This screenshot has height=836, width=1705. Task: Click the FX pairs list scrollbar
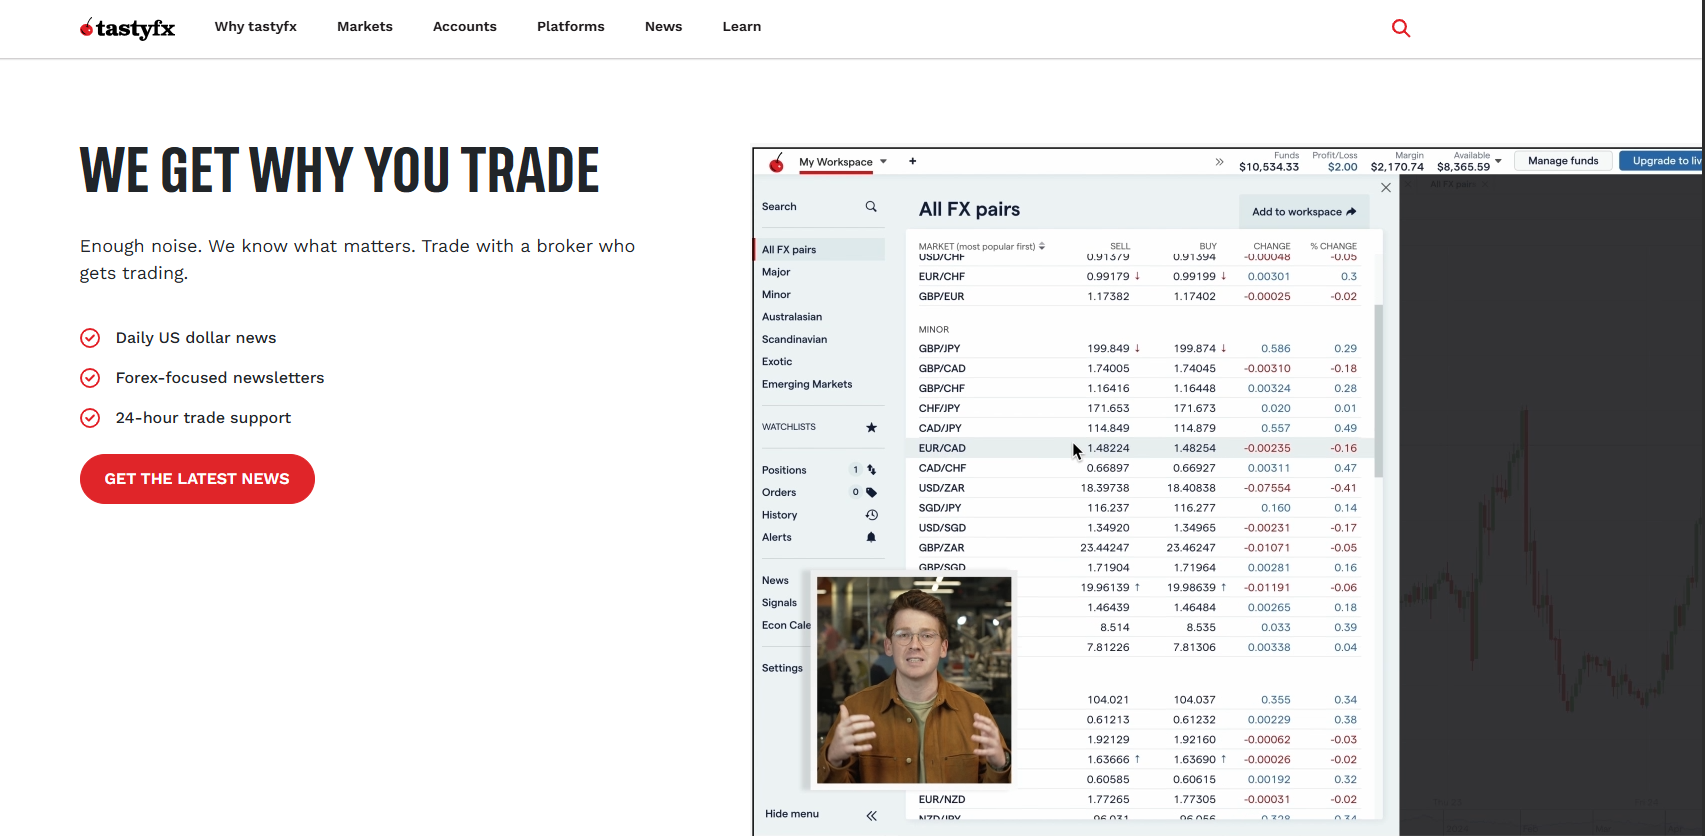tap(1379, 390)
